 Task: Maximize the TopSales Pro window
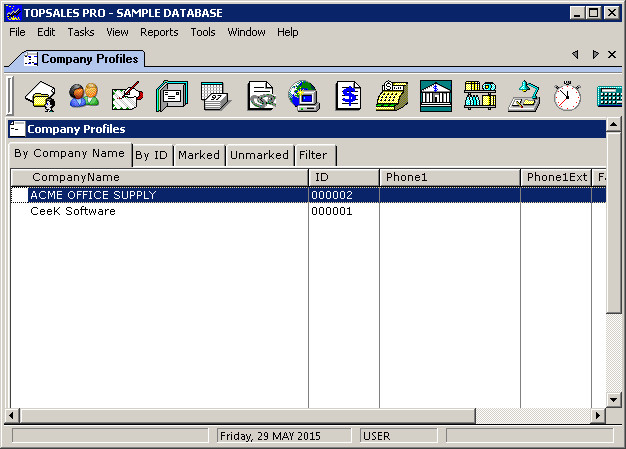point(594,13)
